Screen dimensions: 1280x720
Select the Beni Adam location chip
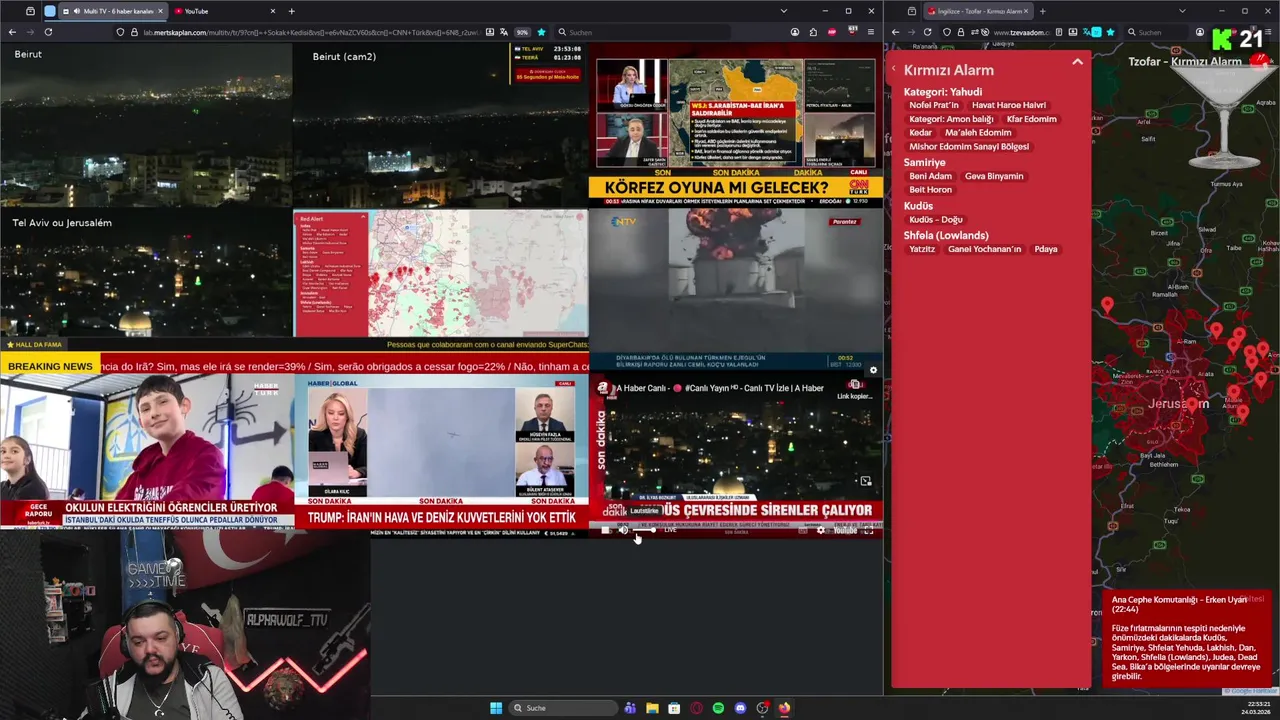pyautogui.click(x=931, y=176)
